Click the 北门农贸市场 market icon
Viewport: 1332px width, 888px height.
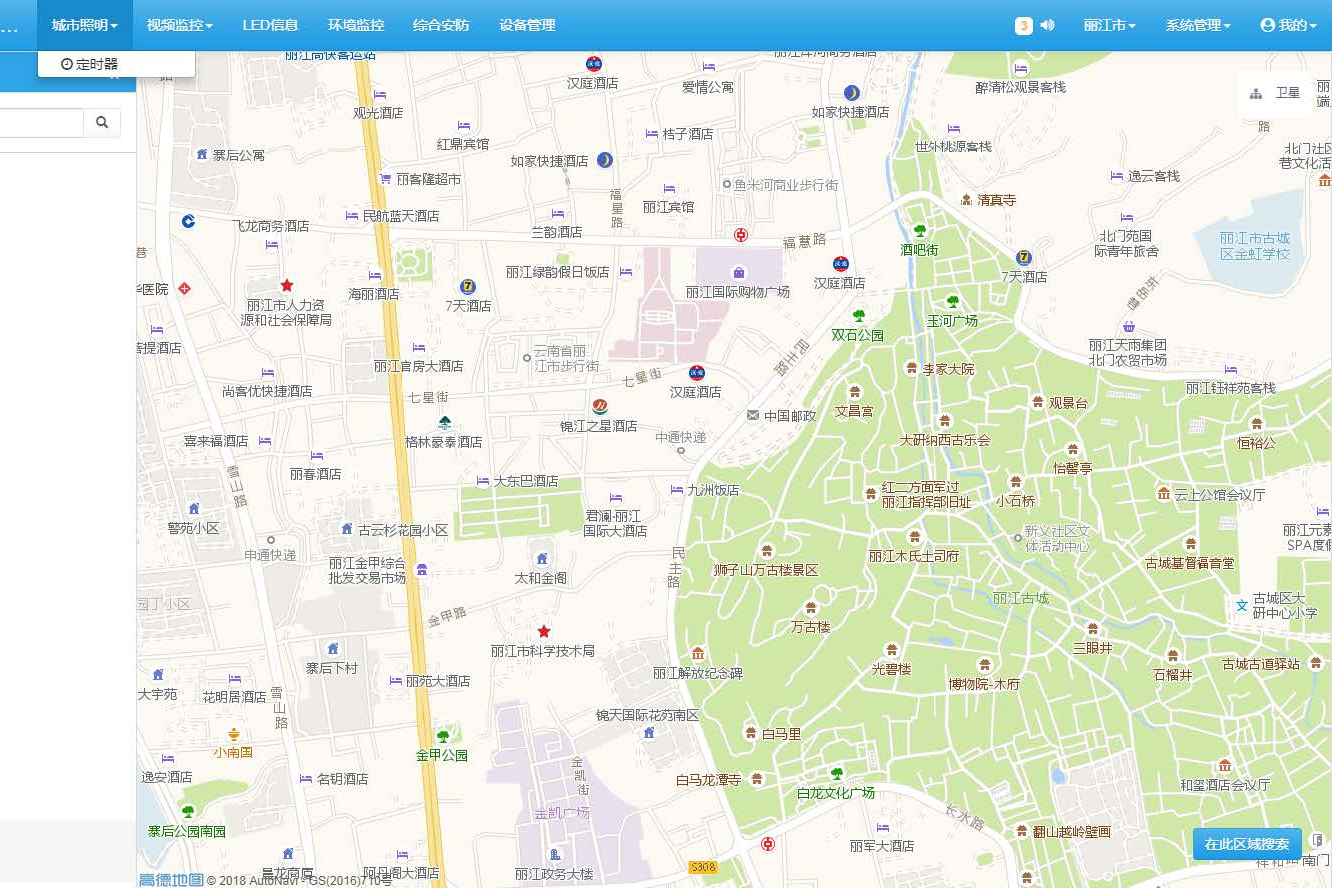click(1129, 326)
